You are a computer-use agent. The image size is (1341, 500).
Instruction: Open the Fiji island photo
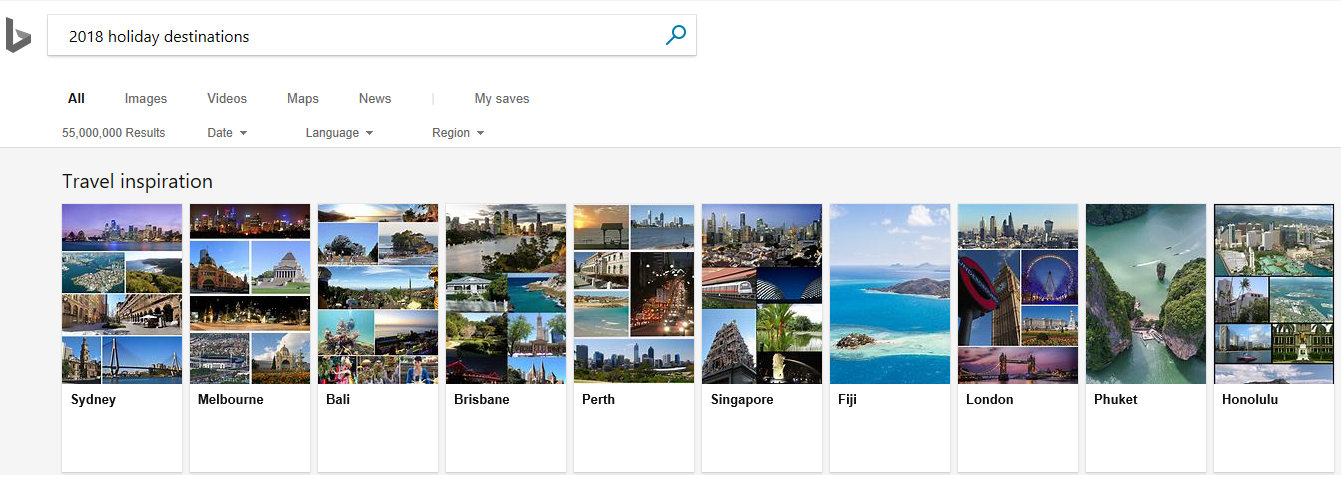coord(890,294)
